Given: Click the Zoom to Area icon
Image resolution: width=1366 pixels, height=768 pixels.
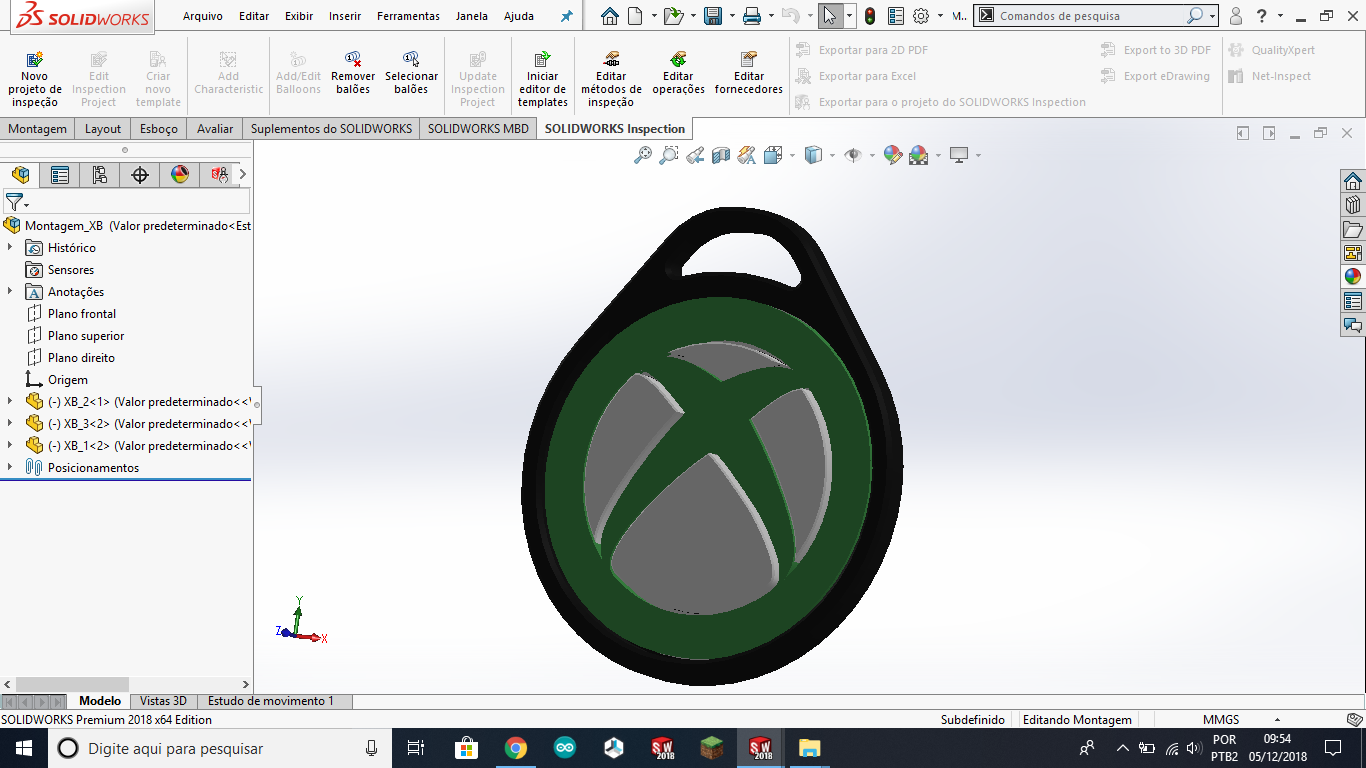Looking at the screenshot, I should tap(669, 155).
